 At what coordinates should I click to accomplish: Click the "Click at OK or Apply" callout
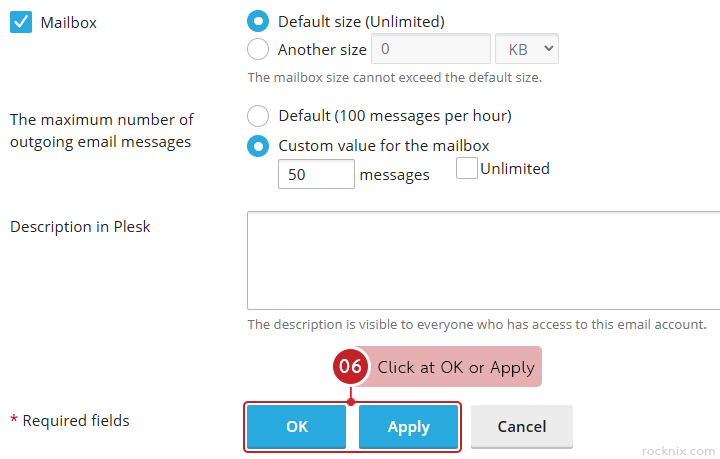pos(456,367)
